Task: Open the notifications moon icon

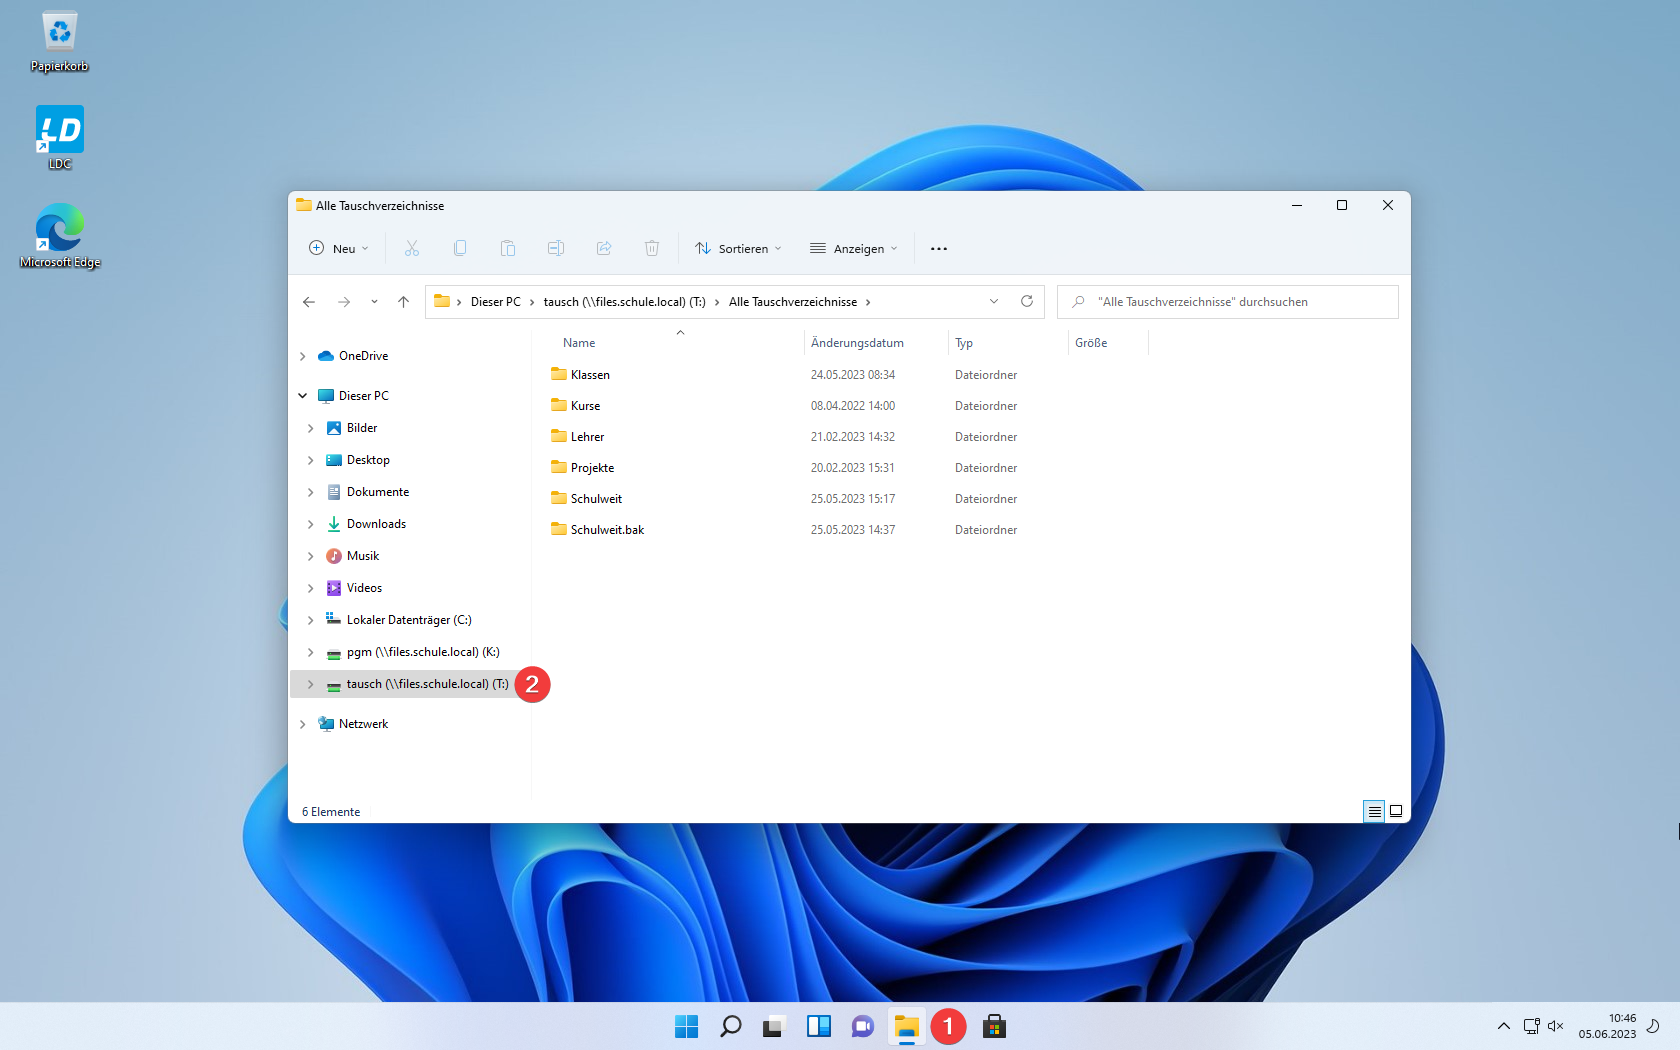Action: click(x=1654, y=1026)
